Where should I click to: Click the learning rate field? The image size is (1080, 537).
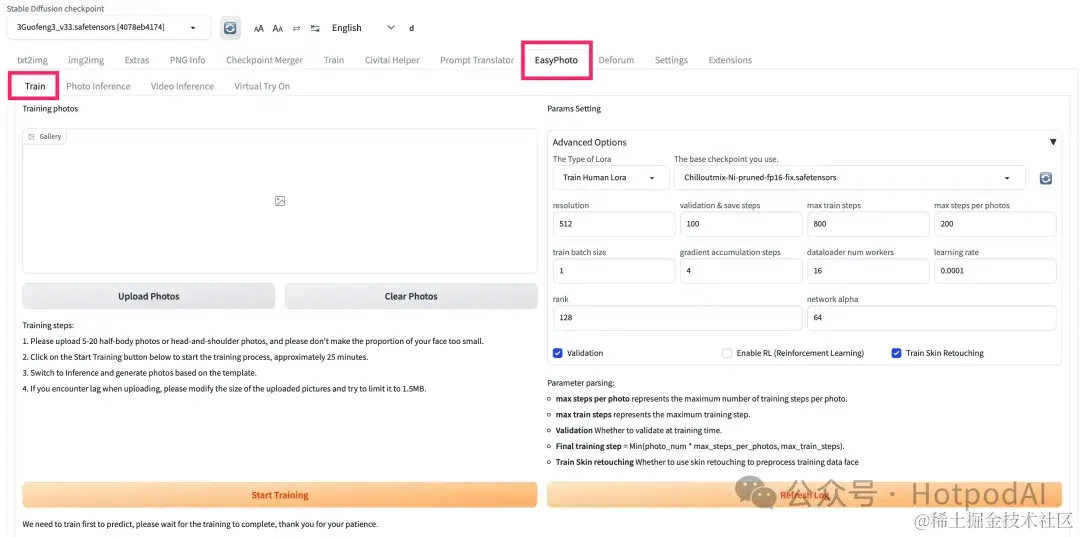pos(995,271)
